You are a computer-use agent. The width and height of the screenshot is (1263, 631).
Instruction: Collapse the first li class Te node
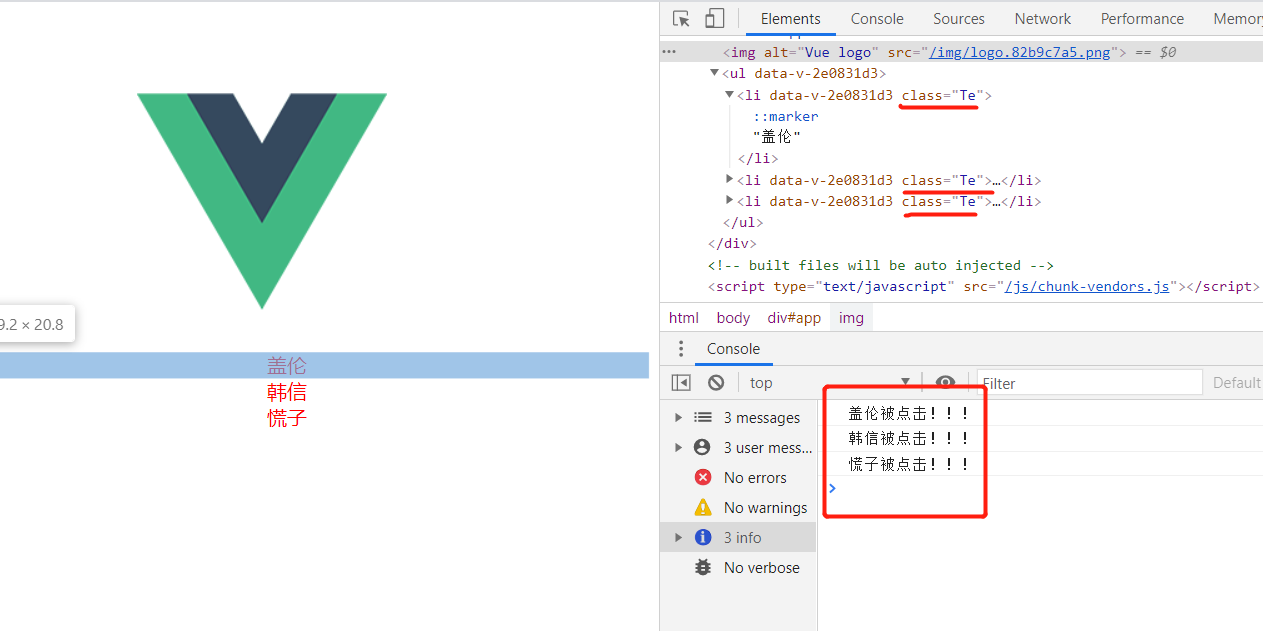click(x=730, y=95)
